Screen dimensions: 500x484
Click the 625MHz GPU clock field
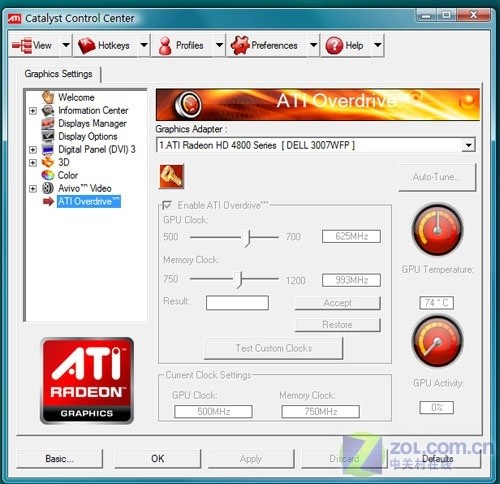[351, 236]
